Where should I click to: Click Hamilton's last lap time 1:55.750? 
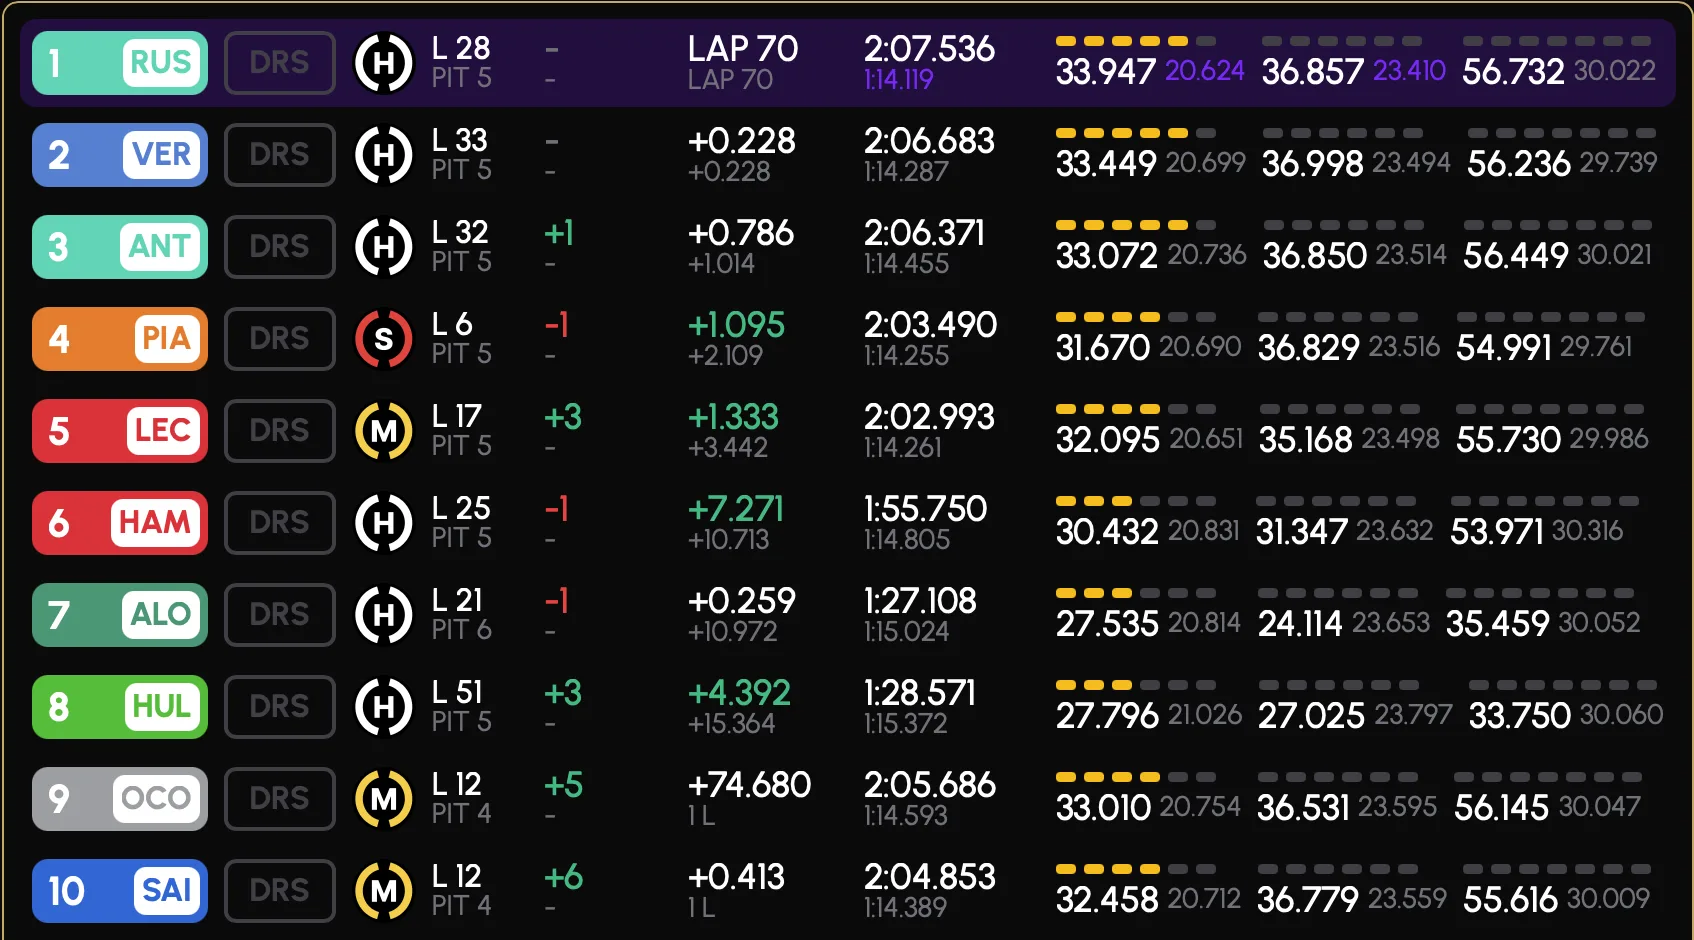pos(925,509)
